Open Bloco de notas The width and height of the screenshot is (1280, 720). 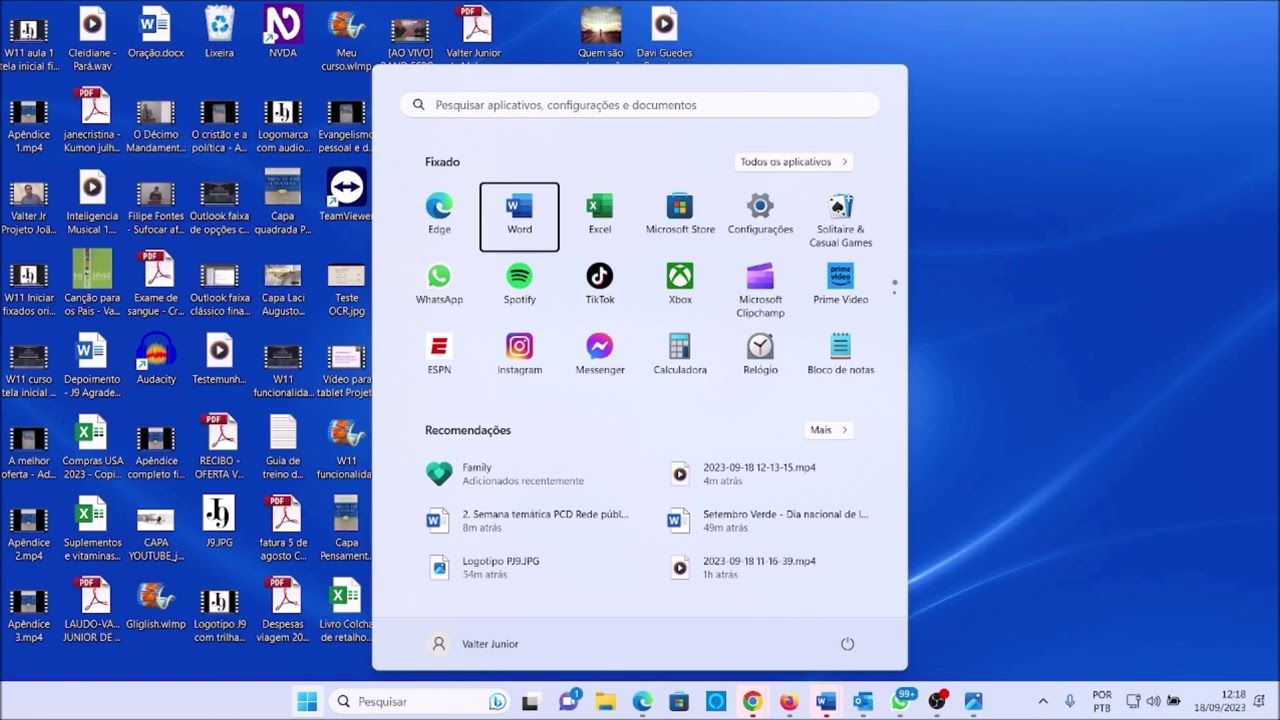(840, 355)
